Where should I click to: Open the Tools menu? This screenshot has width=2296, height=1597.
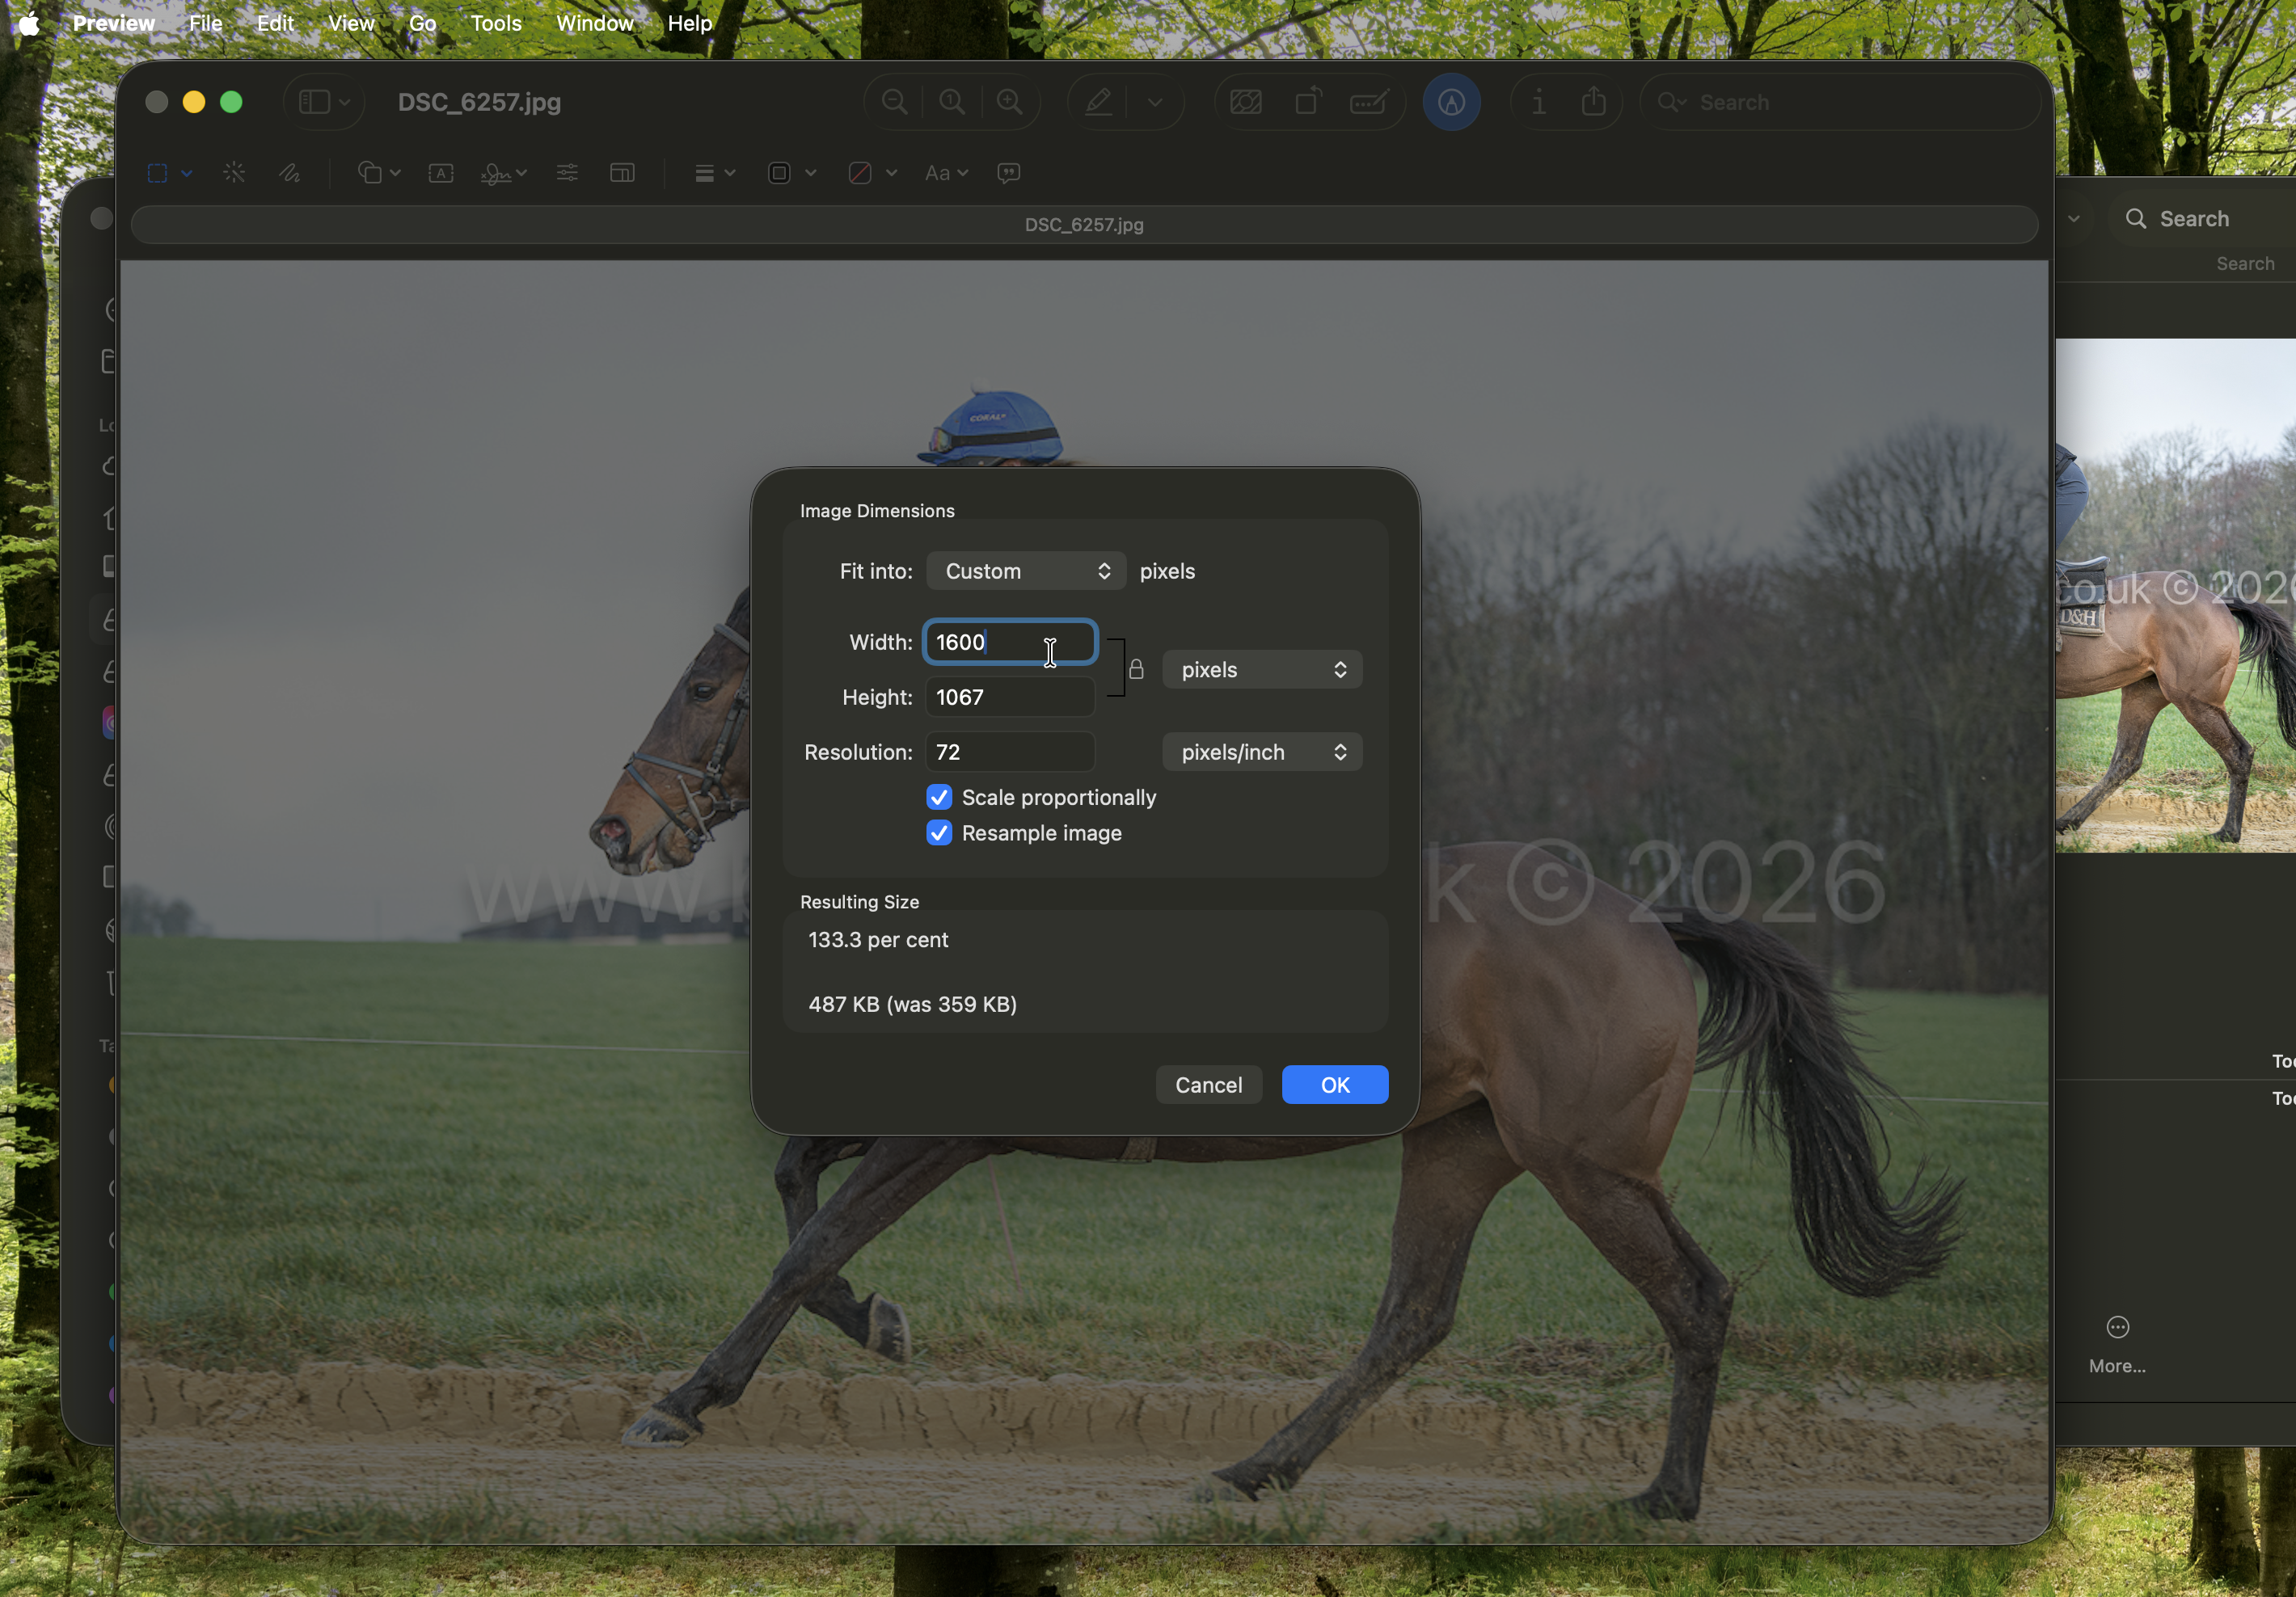tap(495, 23)
